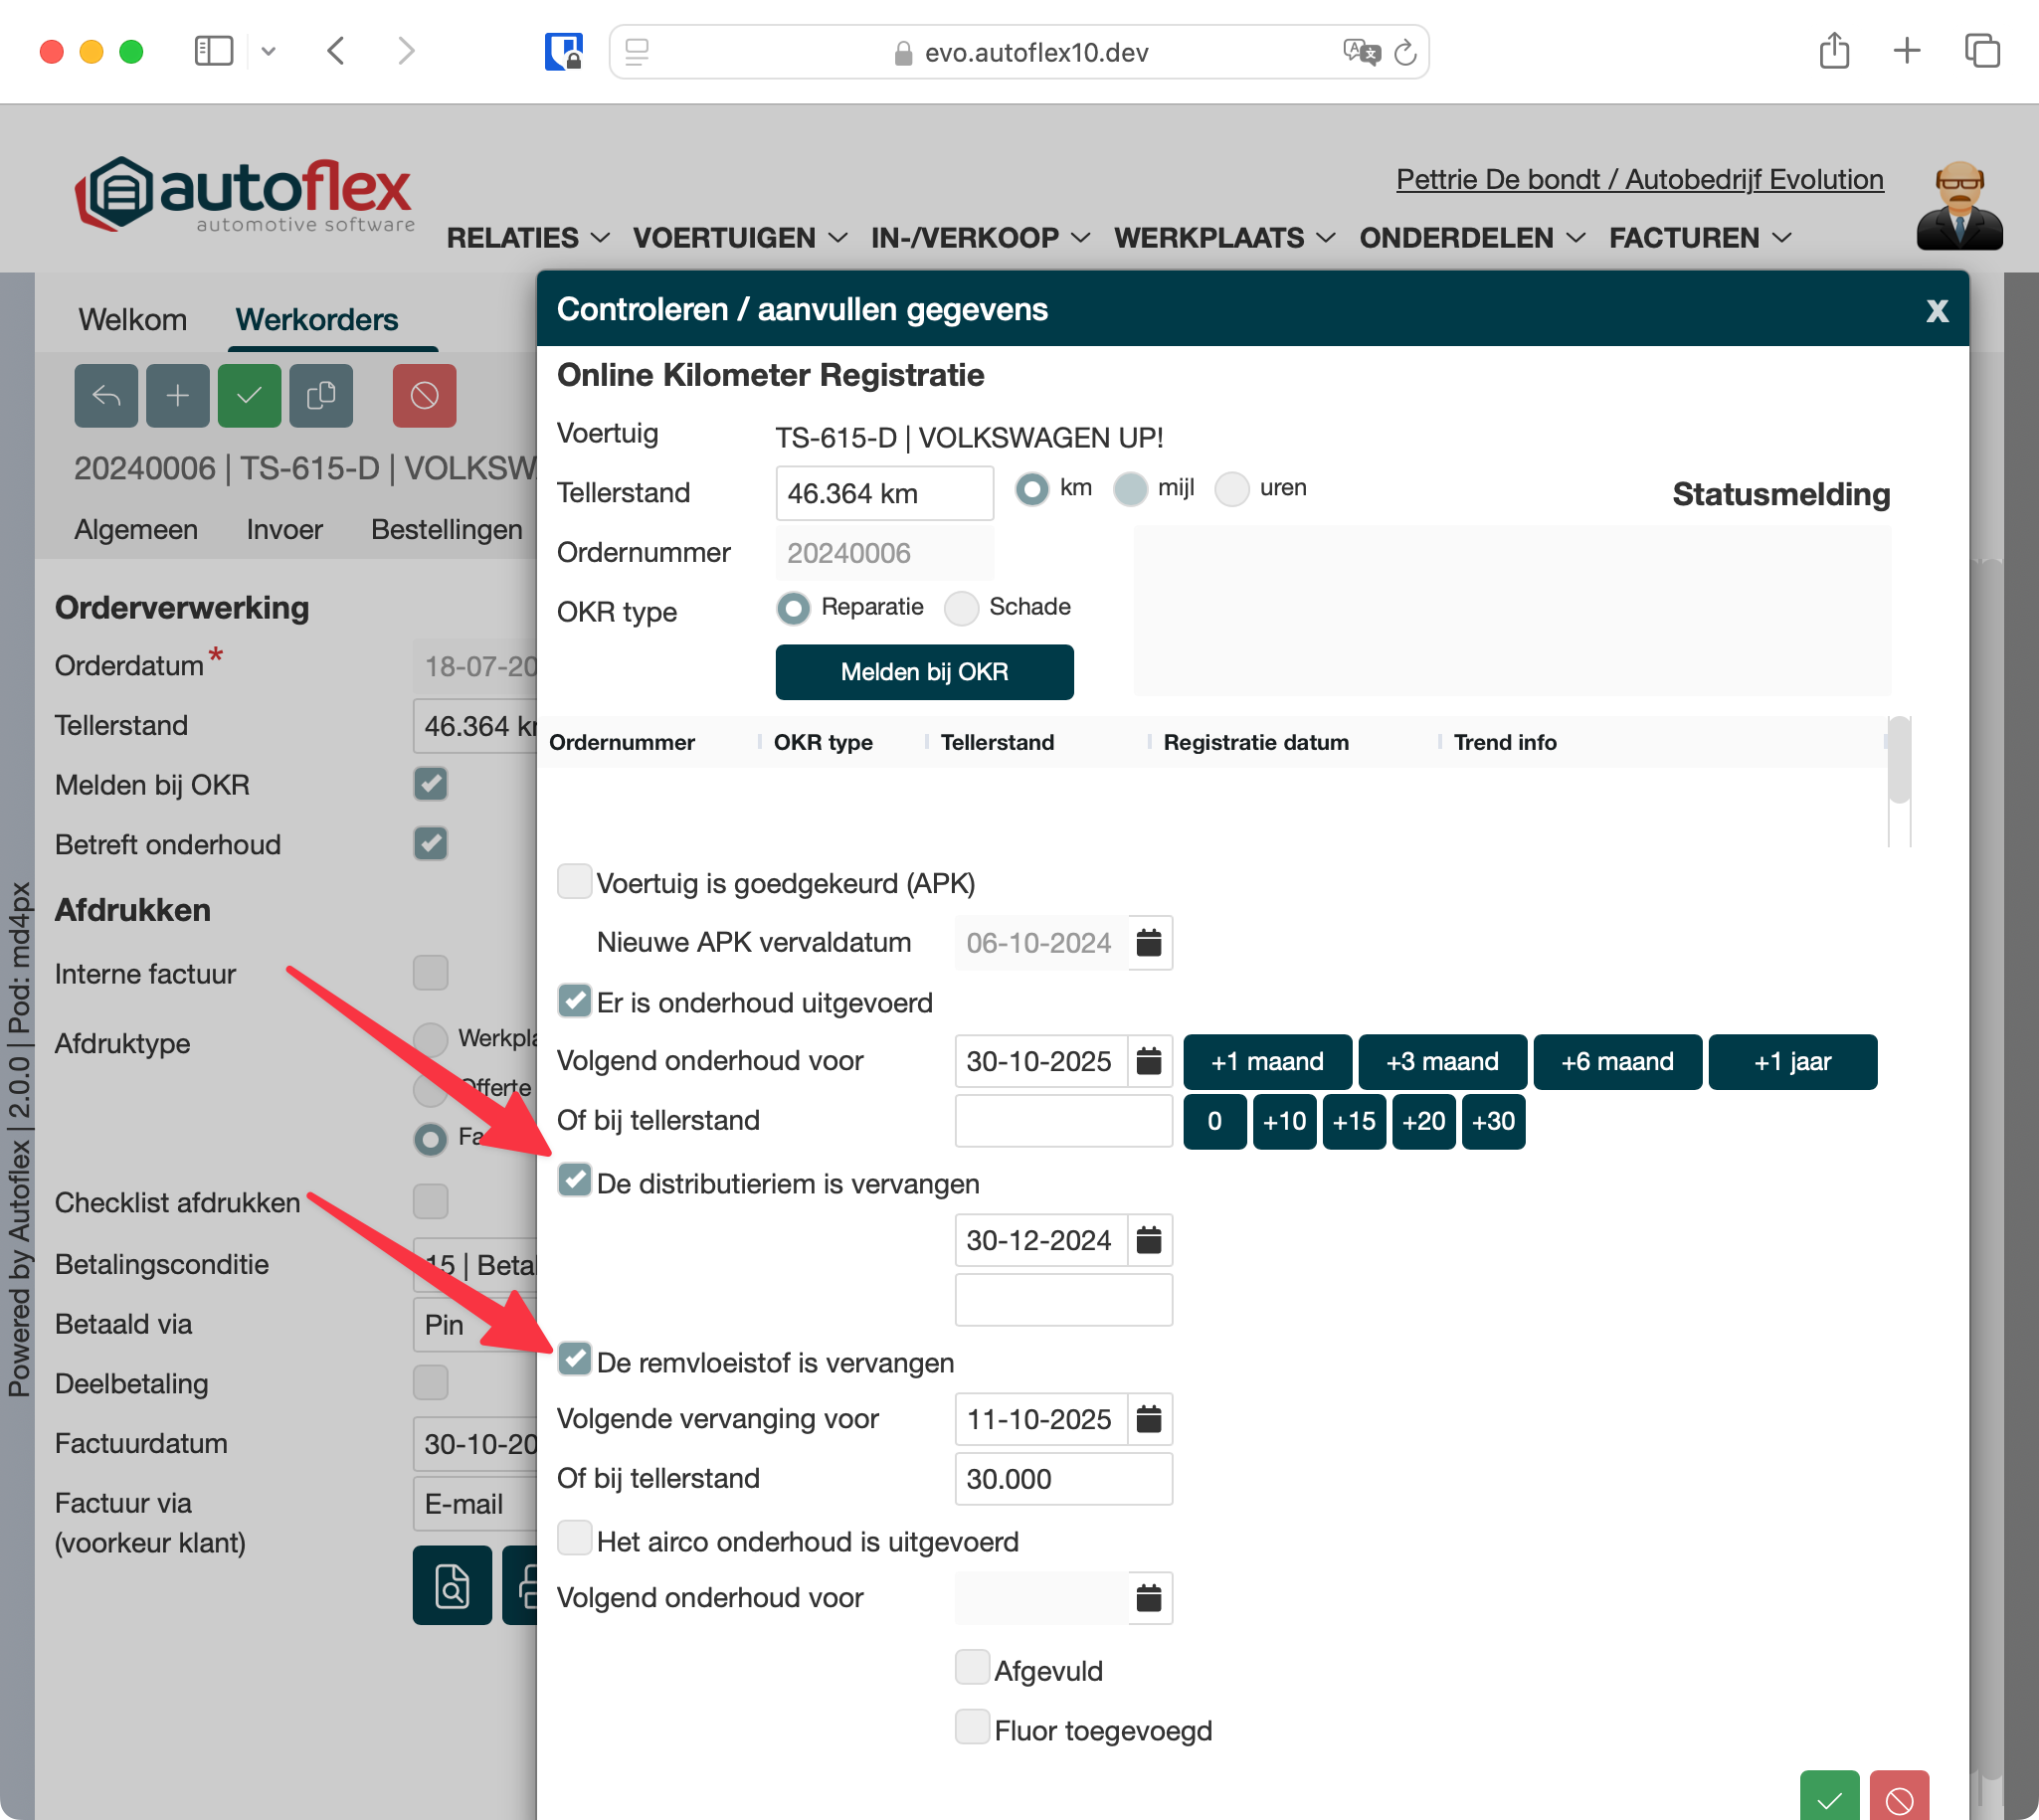Click green confirm checkmark in dialog footer
Viewport: 2039px width, 1820px height.
pyautogui.click(x=1828, y=1798)
